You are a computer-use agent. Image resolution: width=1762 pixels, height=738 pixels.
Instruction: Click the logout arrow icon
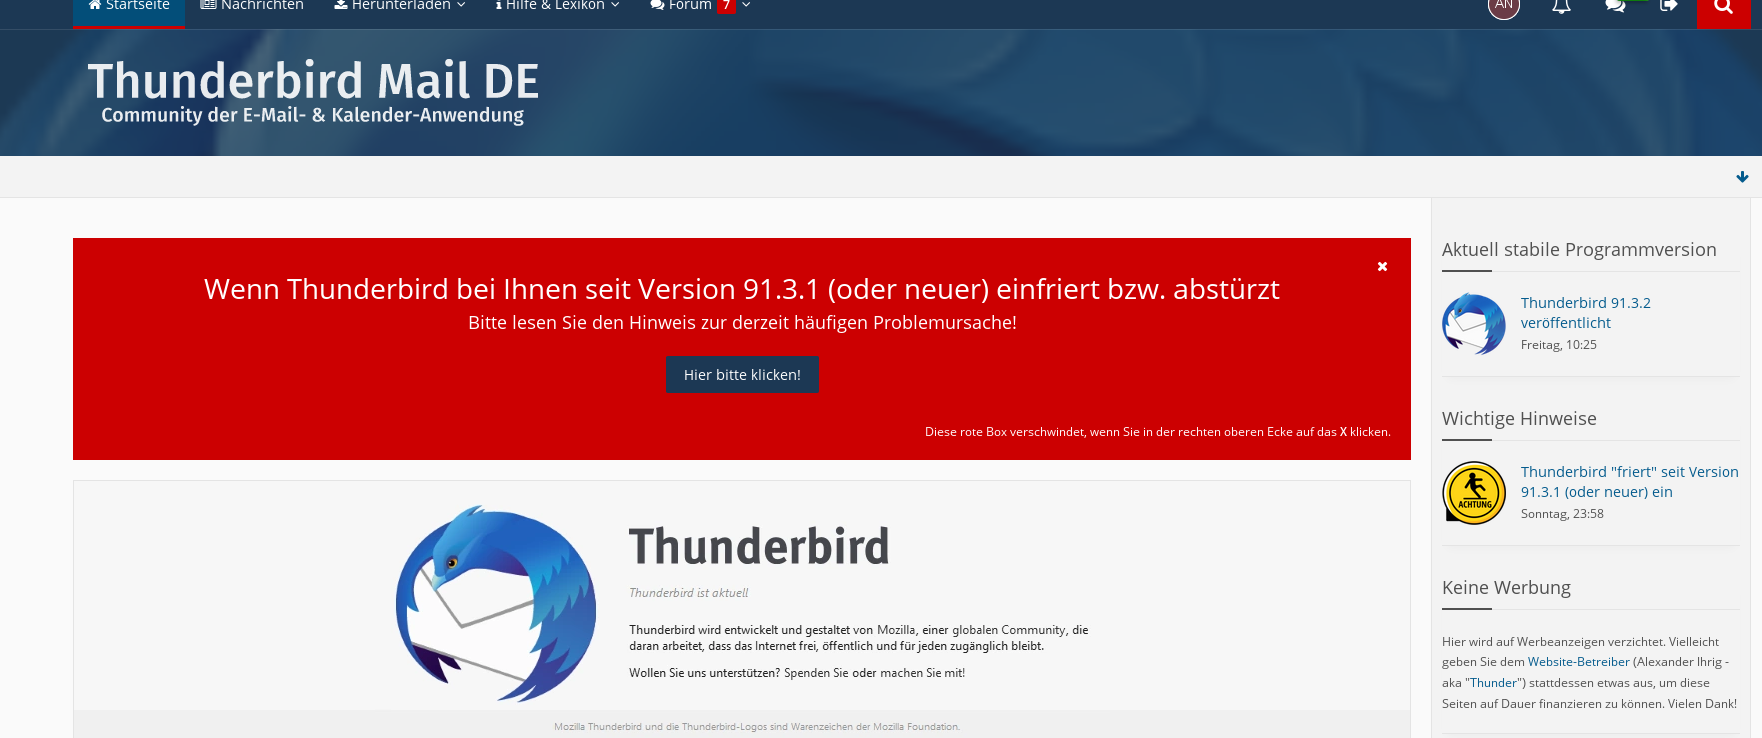pos(1668,6)
